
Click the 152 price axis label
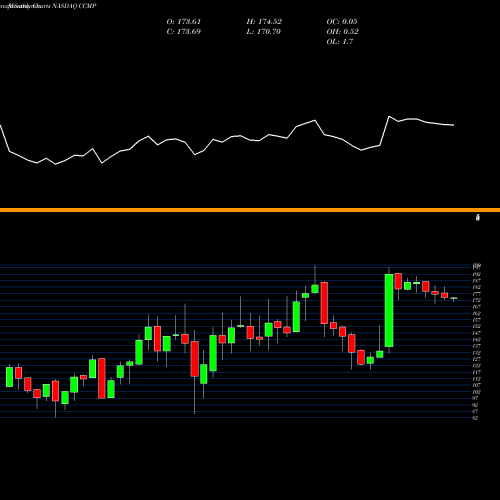click(477, 326)
